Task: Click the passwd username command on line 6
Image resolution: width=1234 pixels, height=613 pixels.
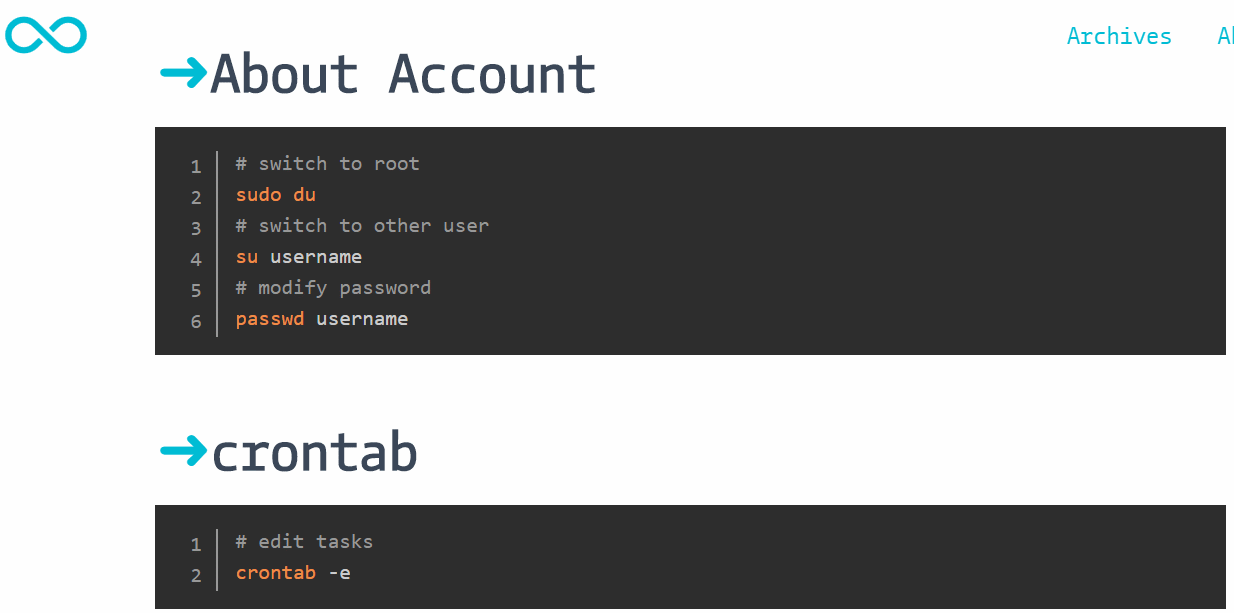Action: (x=321, y=318)
